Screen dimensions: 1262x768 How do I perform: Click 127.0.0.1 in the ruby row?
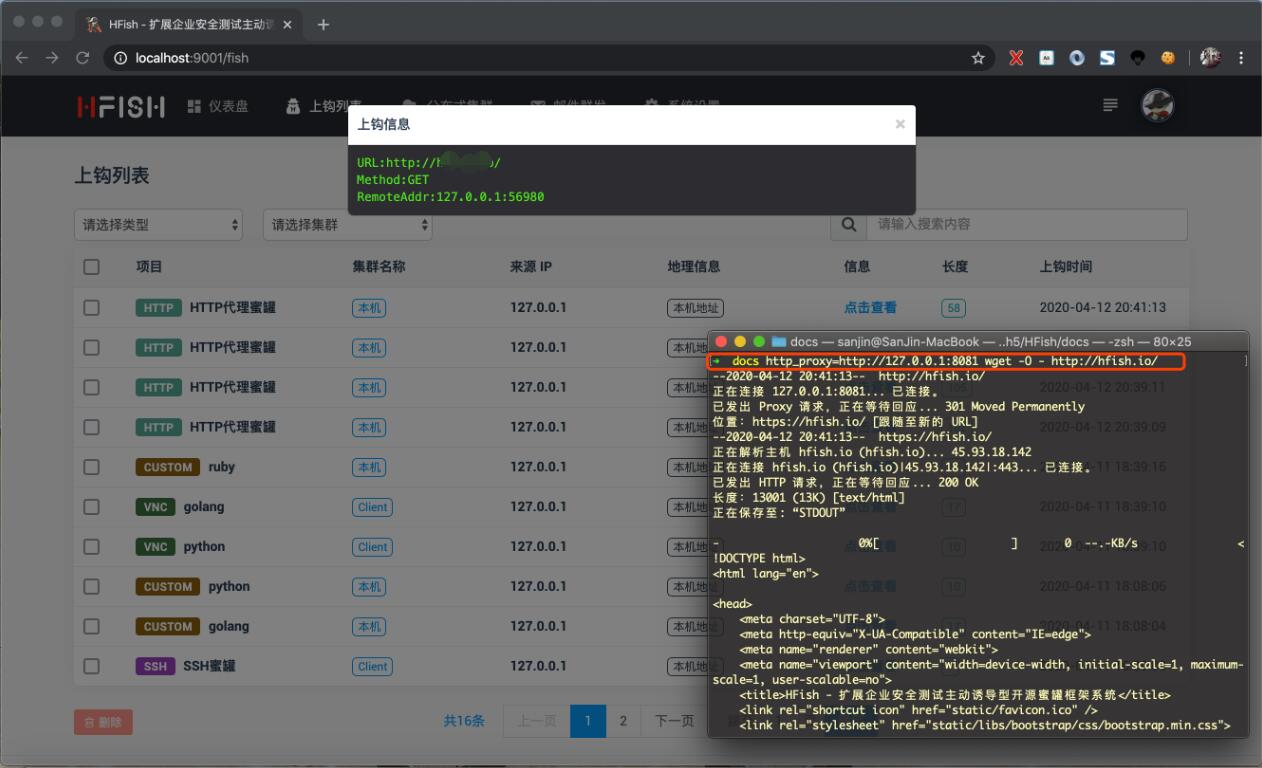(x=538, y=467)
